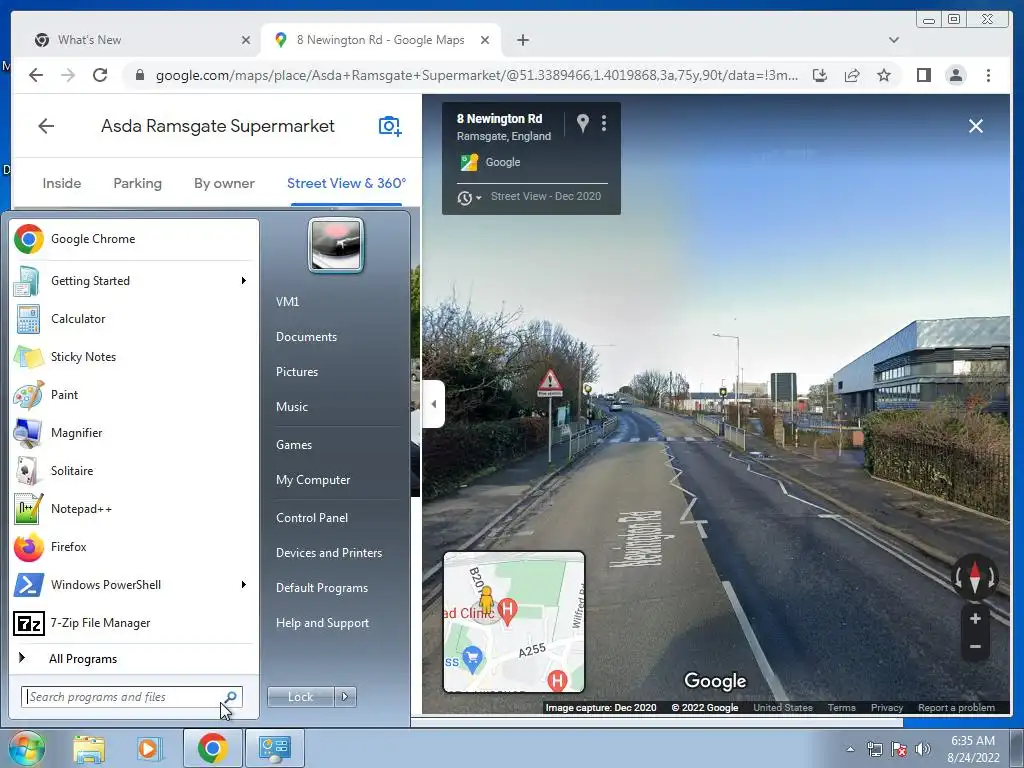Launch Notepad++ from the Start menu
1024x768 pixels.
[134, 509]
